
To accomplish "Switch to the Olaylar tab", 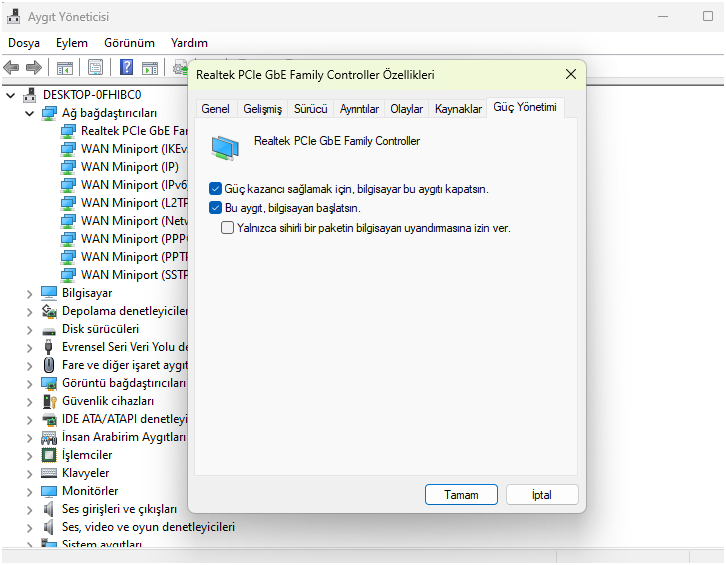I will (407, 109).
